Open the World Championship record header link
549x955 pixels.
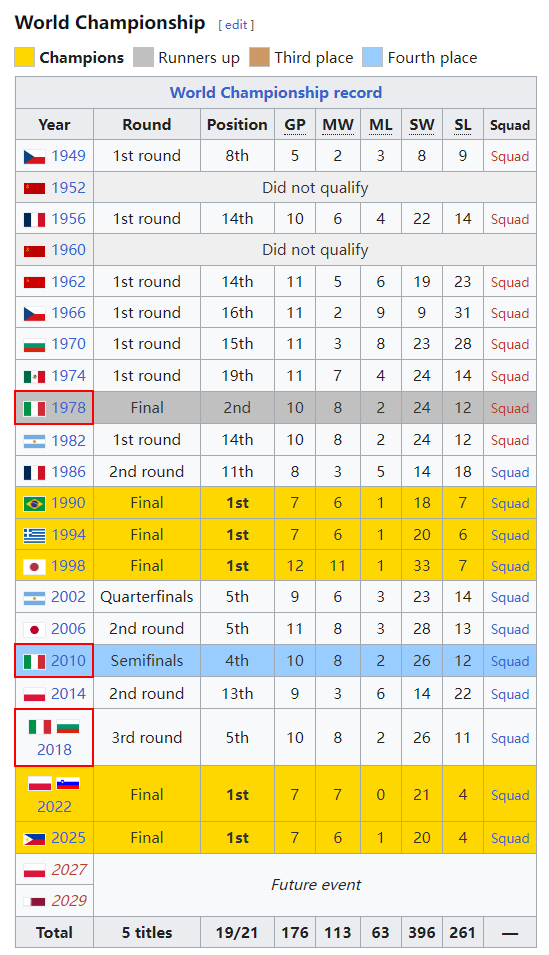(x=275, y=93)
